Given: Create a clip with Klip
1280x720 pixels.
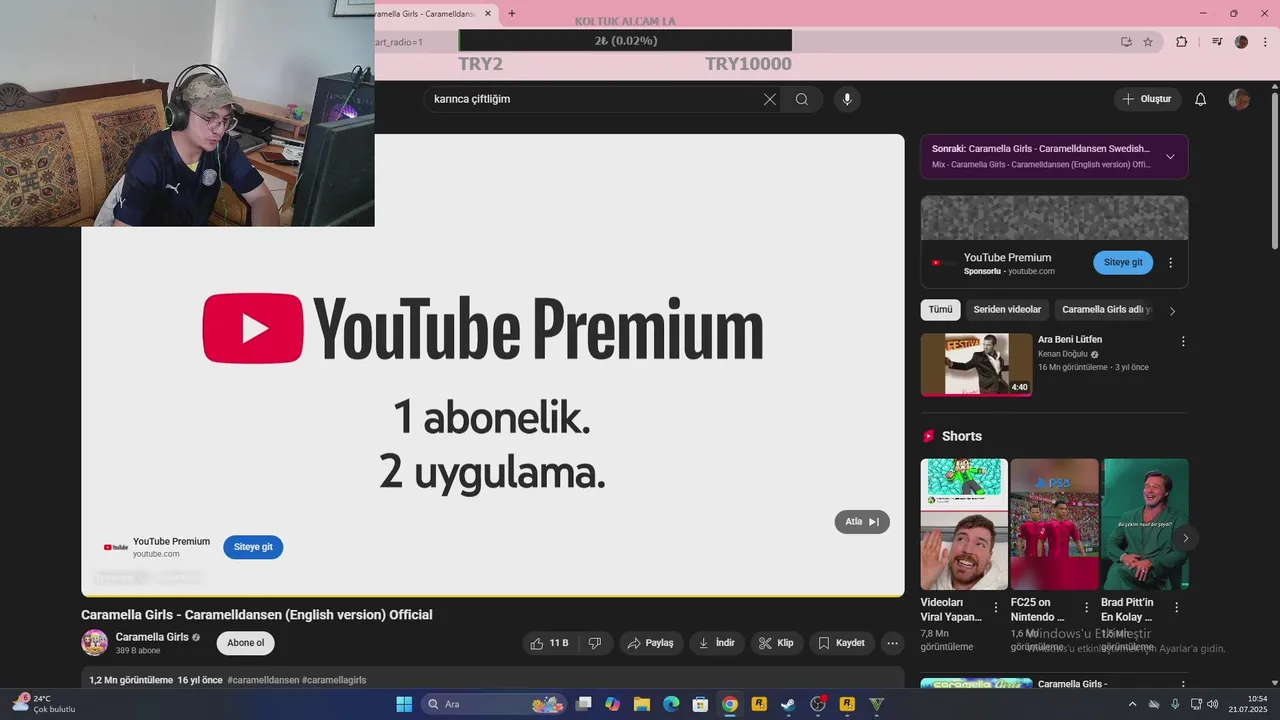Looking at the screenshot, I should [776, 643].
